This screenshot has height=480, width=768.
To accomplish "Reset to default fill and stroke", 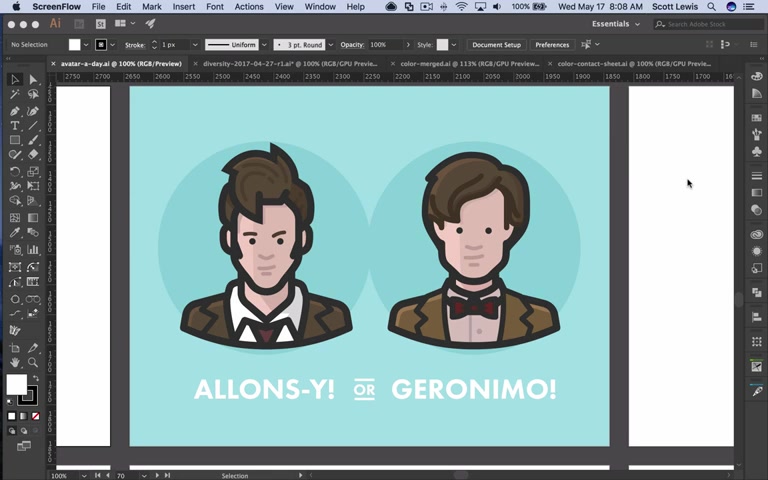I will 10,402.
